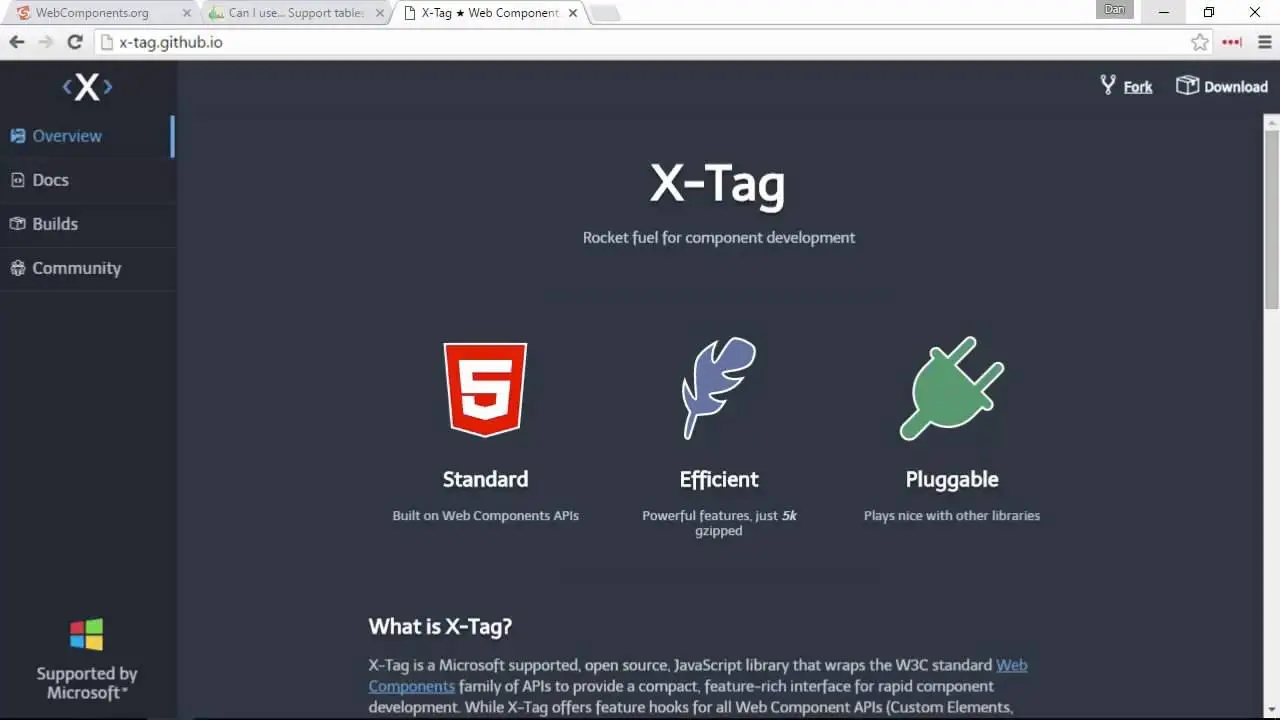Click the Standard heading

click(x=485, y=479)
